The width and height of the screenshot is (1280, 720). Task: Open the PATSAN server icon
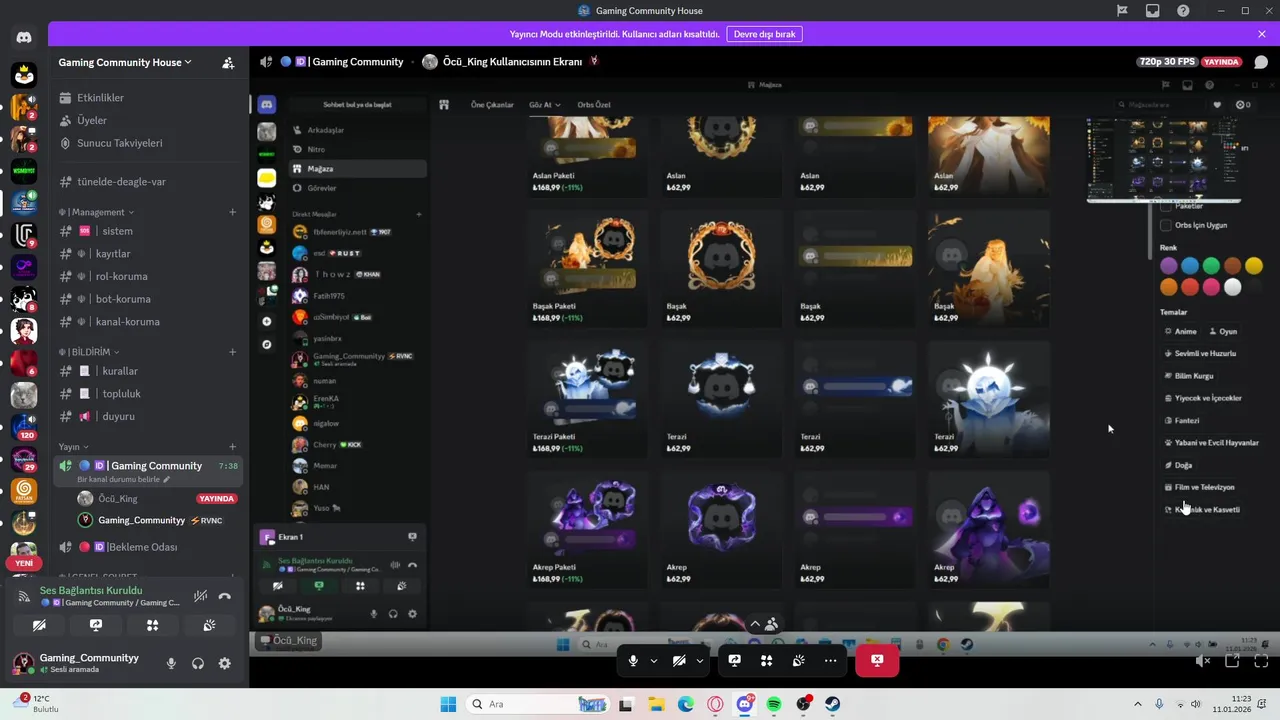pos(24,491)
